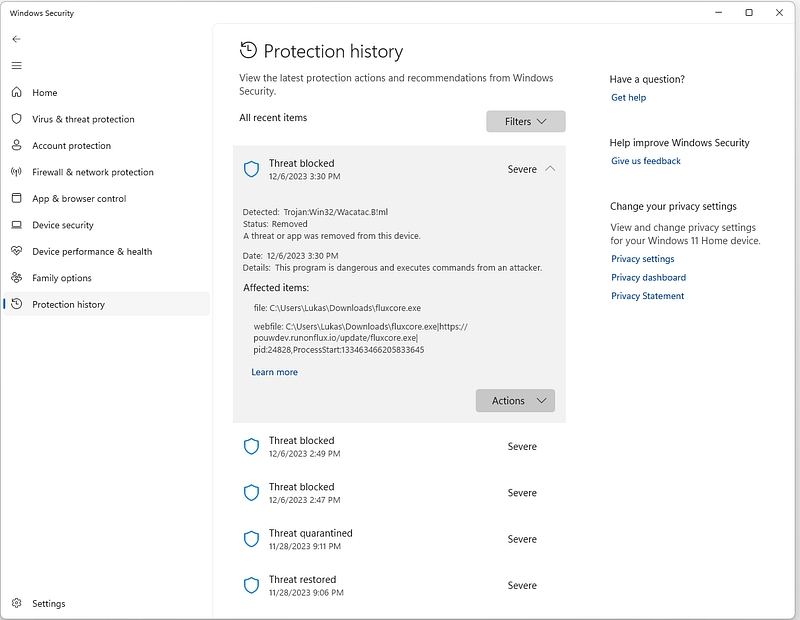
Task: Select the Virus & threat protection shield icon
Action: [x=16, y=118]
